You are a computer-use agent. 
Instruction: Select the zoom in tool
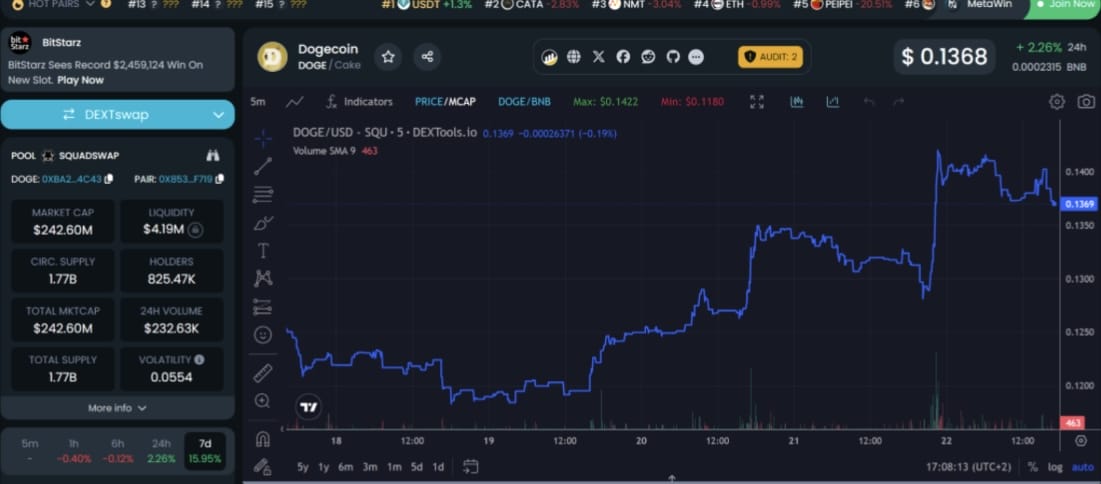coord(263,401)
